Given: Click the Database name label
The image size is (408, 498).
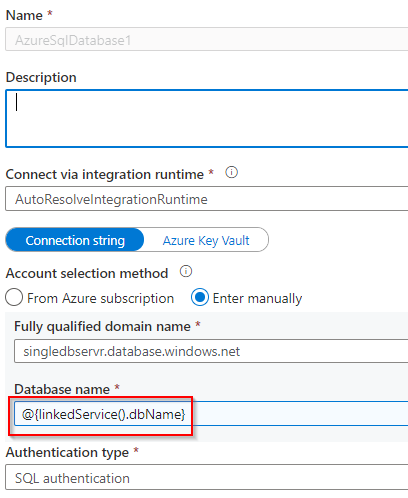Looking at the screenshot, I should click(x=62, y=389).
